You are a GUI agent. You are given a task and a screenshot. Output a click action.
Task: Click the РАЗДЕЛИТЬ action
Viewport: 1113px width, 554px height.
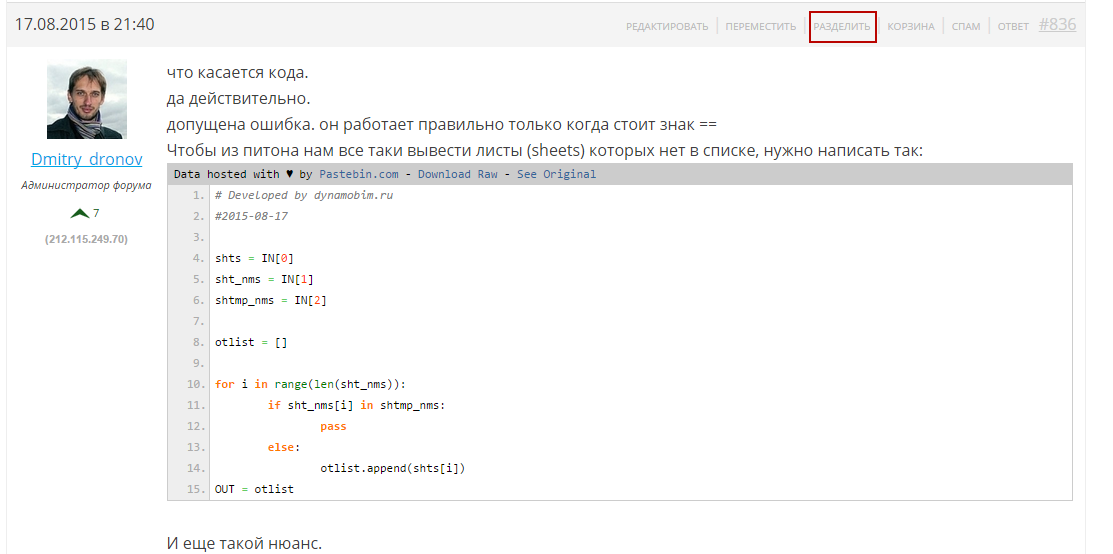842,27
